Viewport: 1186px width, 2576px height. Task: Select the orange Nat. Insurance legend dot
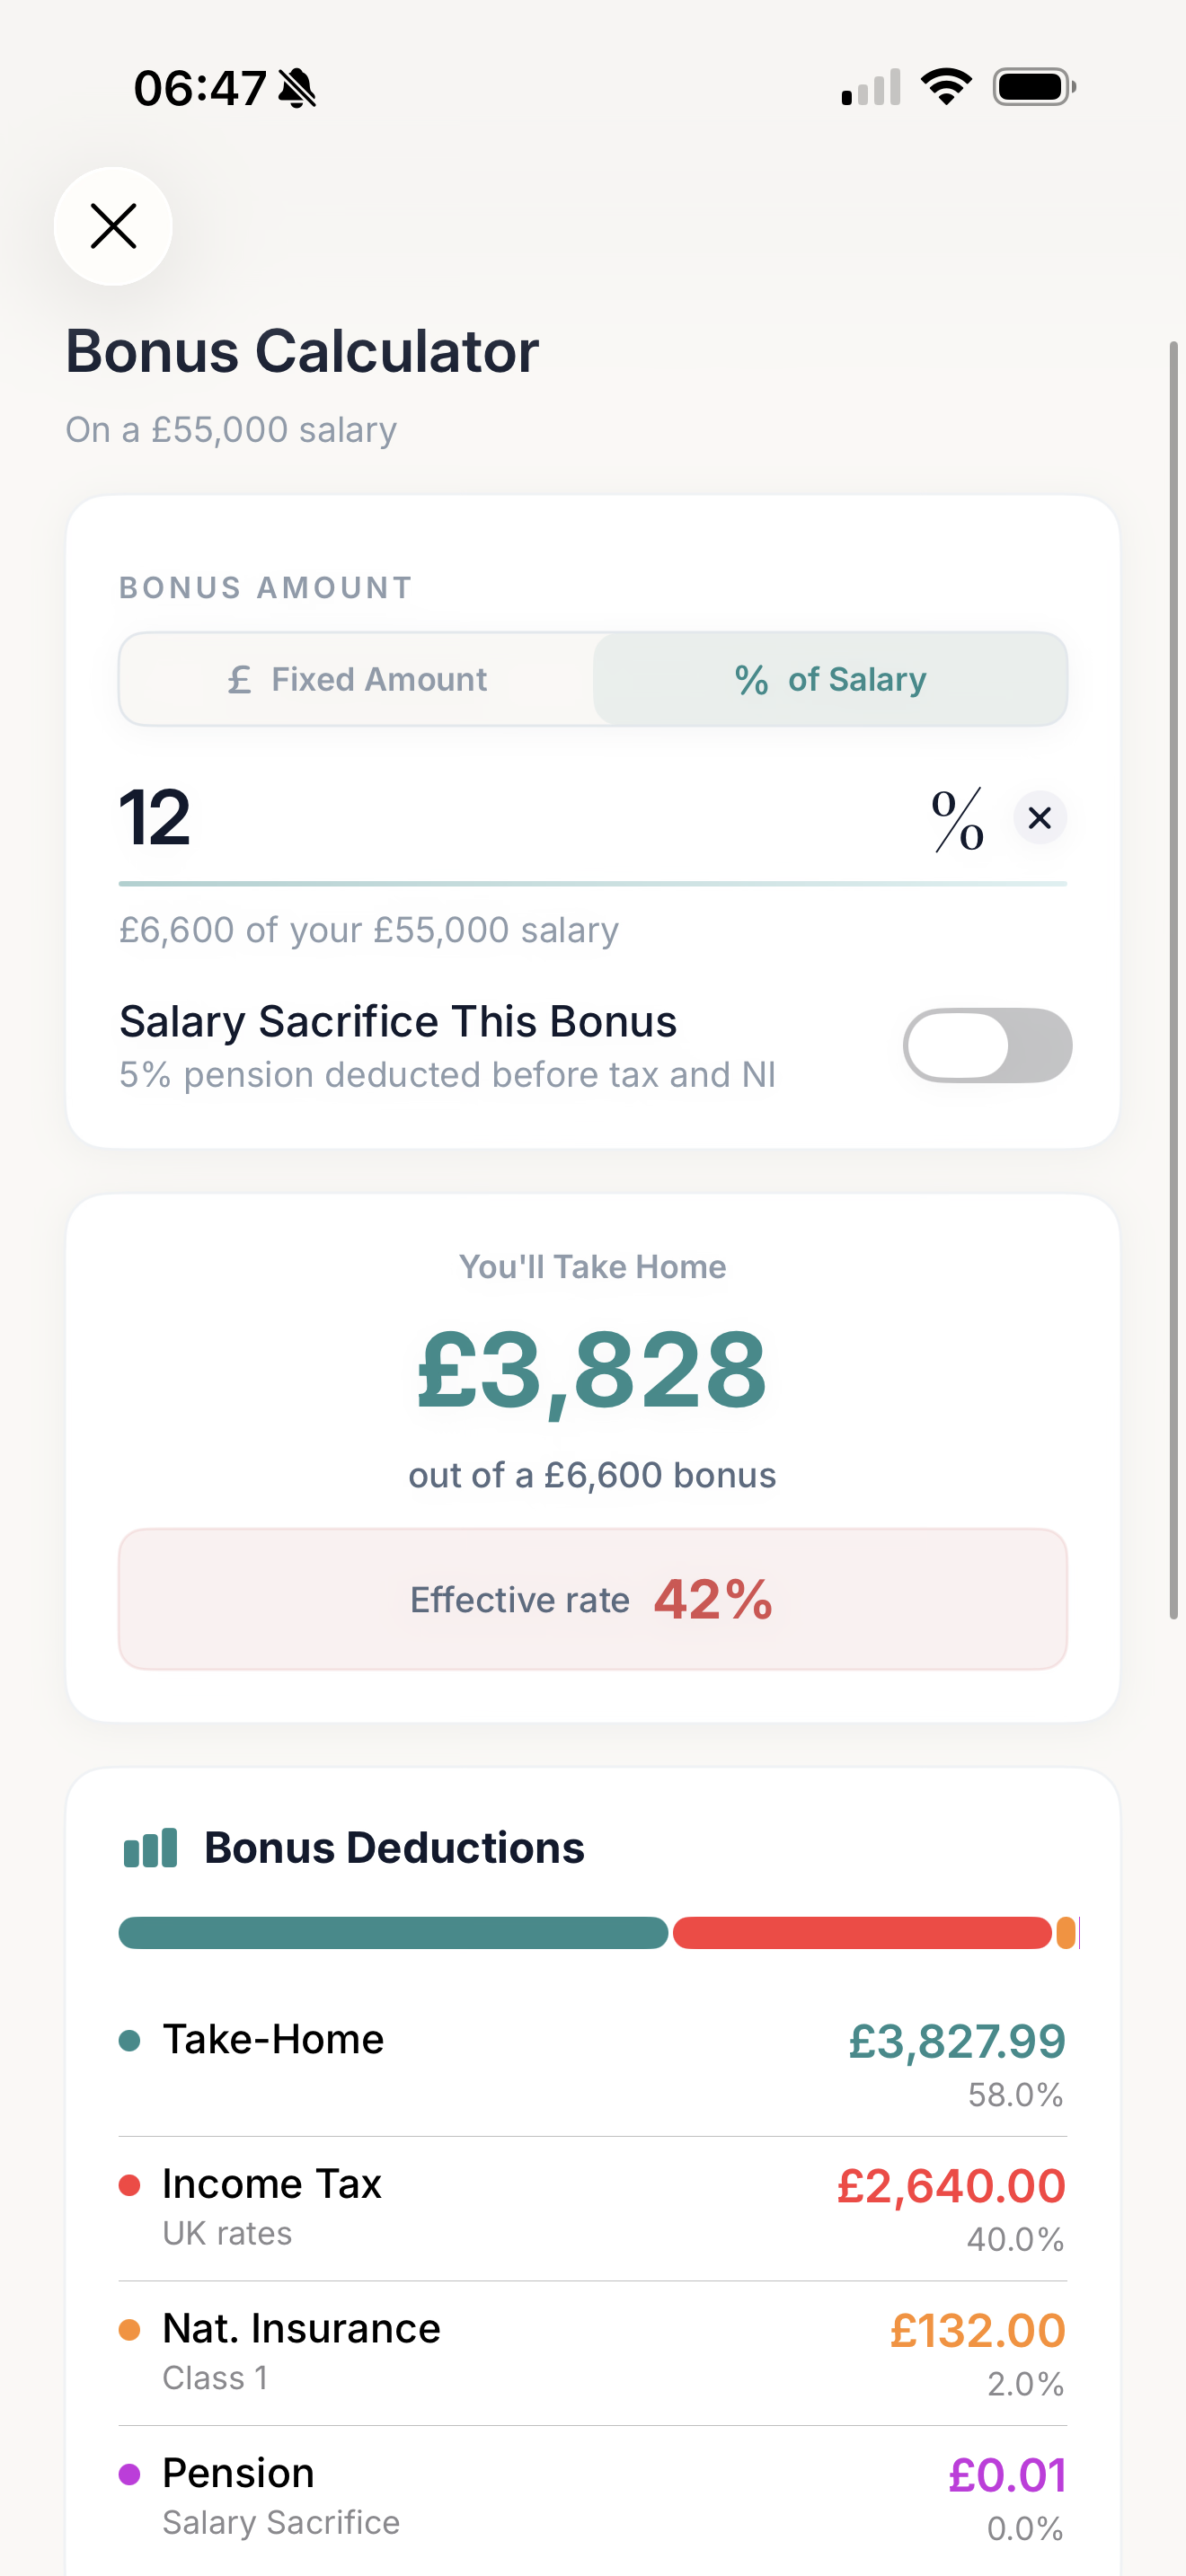[131, 2328]
